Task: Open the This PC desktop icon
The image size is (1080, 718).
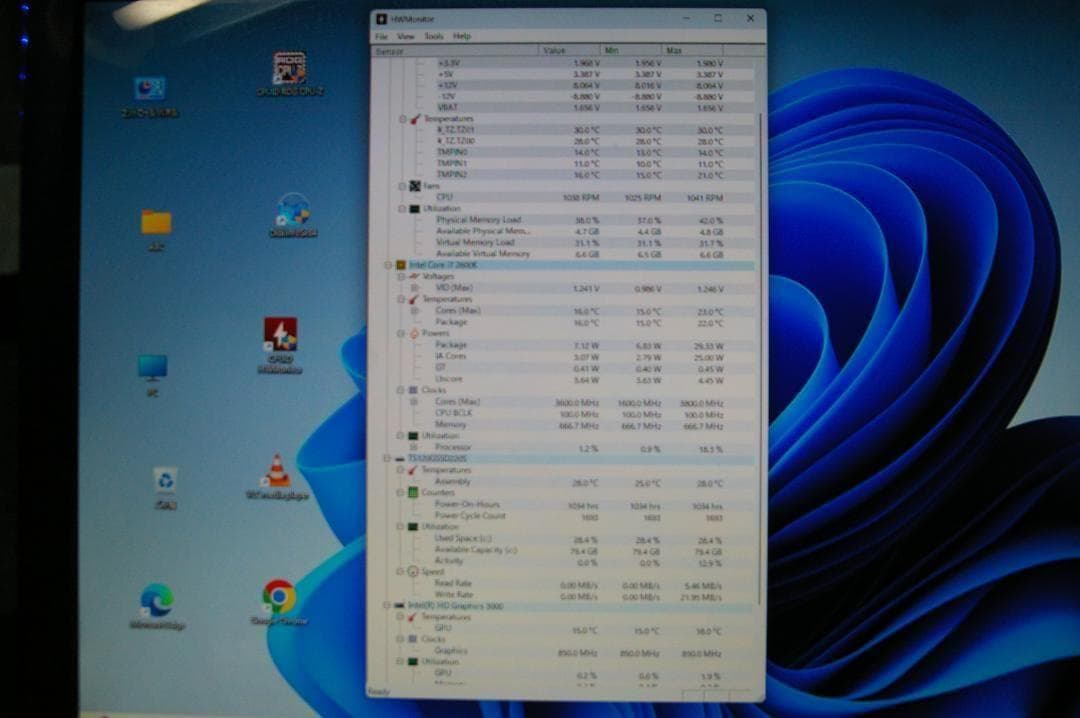Action: tap(151, 363)
